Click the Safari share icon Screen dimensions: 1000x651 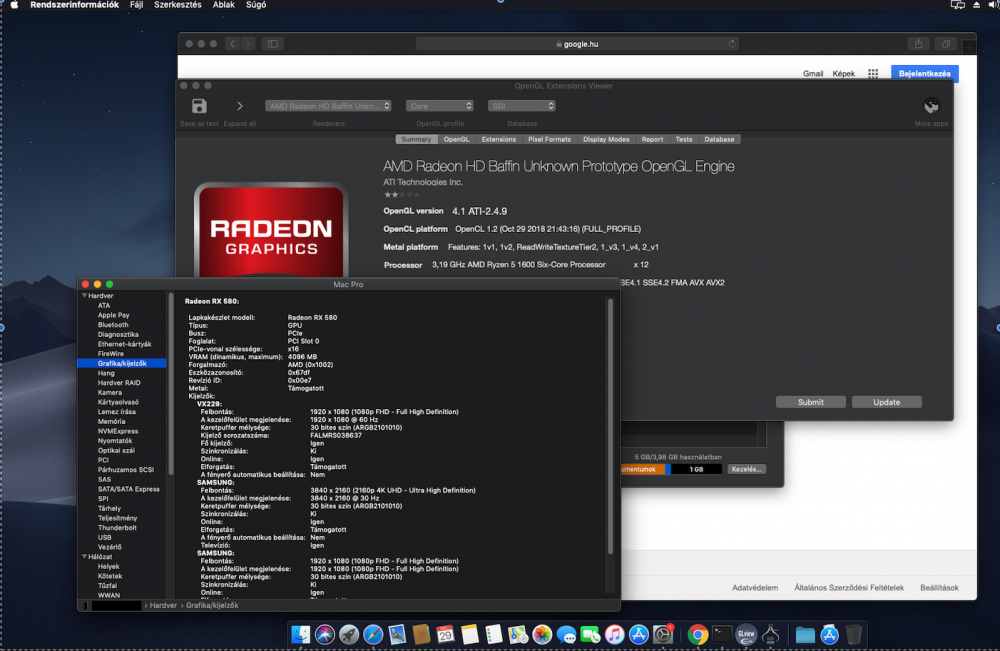click(x=918, y=43)
